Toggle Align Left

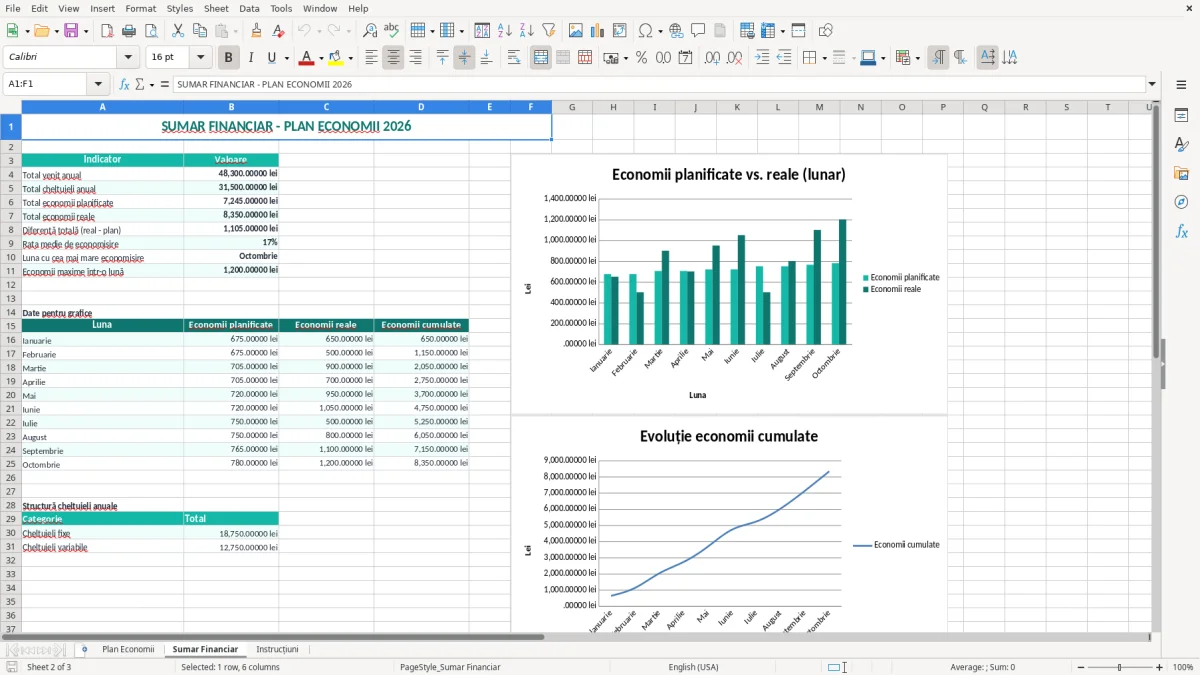(371, 58)
